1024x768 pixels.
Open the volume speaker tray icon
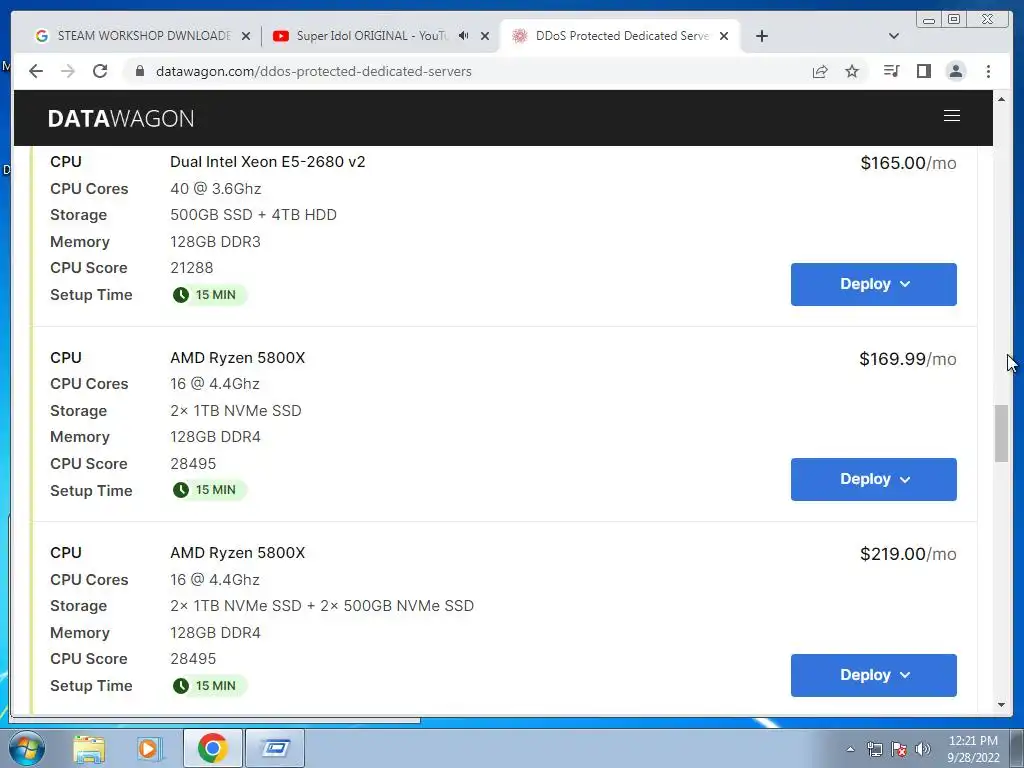click(923, 749)
